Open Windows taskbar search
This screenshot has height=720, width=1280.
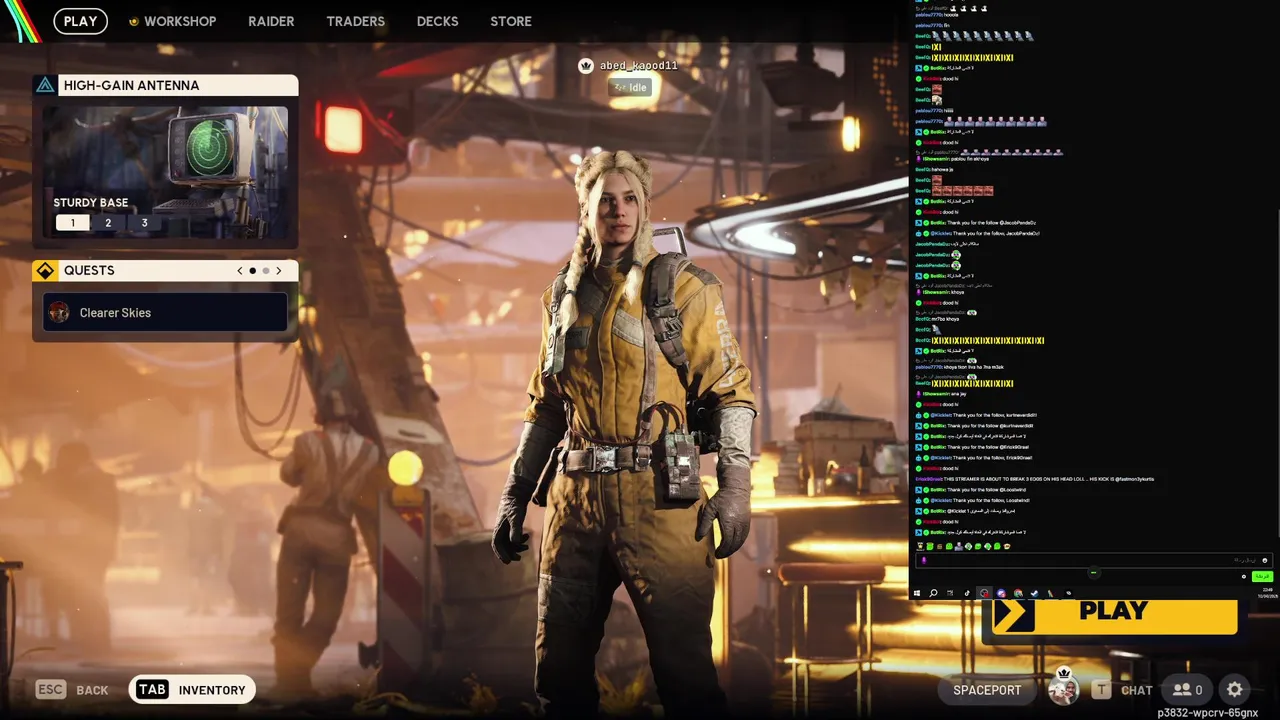[x=933, y=593]
